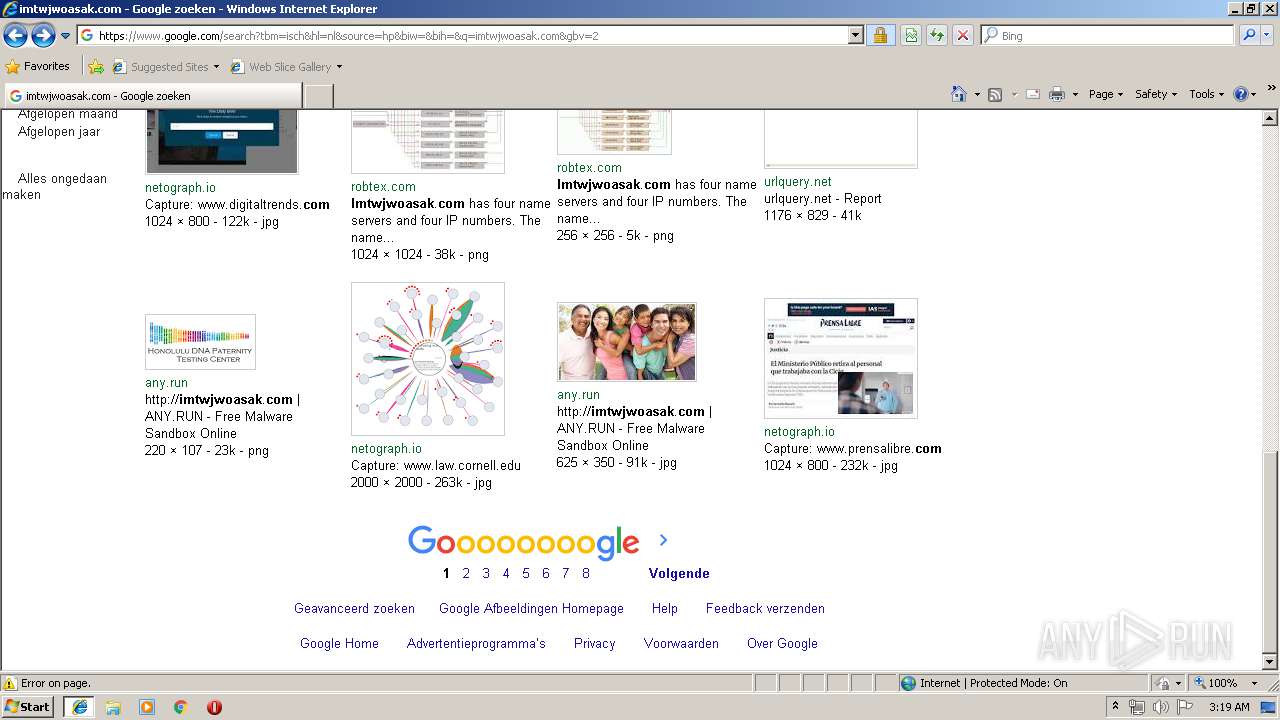Click the Feedback verzenden link
The height and width of the screenshot is (720, 1280).
(x=765, y=608)
